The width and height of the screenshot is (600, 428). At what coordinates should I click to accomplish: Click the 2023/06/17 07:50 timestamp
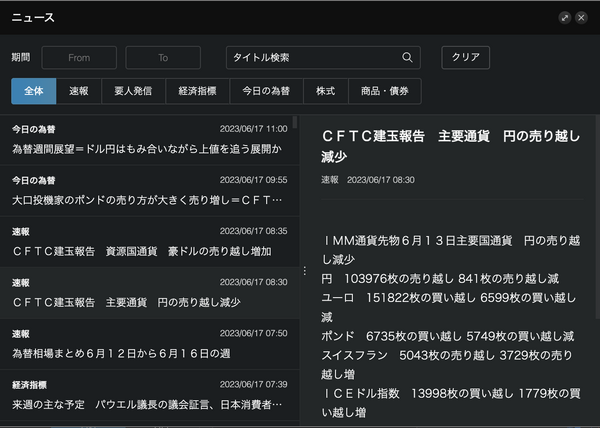tap(253, 333)
